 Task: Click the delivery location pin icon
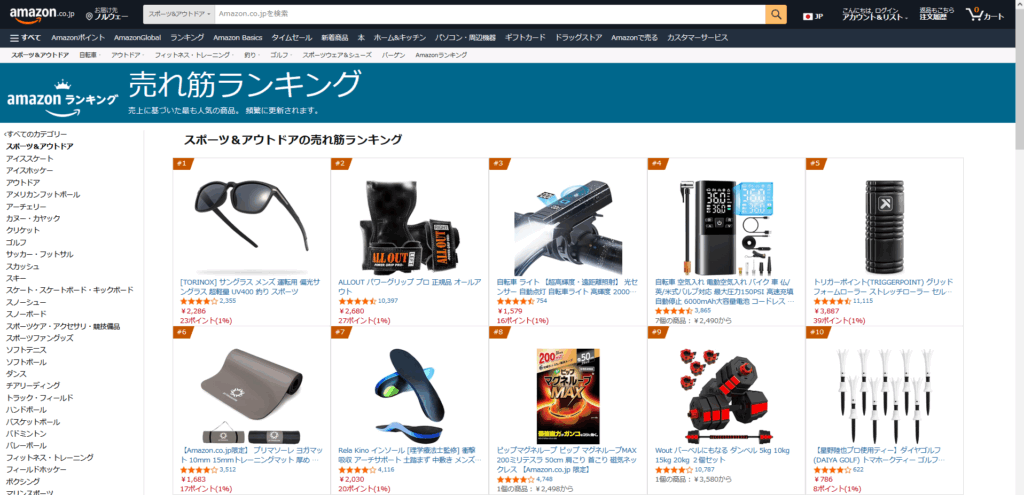pos(89,16)
